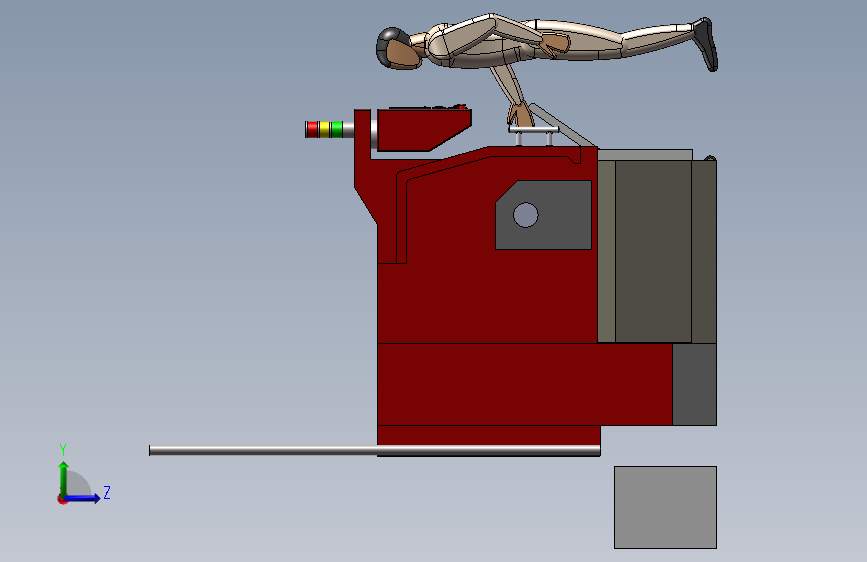The width and height of the screenshot is (867, 562).
Task: Select the red origin ball of the triad
Action: pos(62,499)
